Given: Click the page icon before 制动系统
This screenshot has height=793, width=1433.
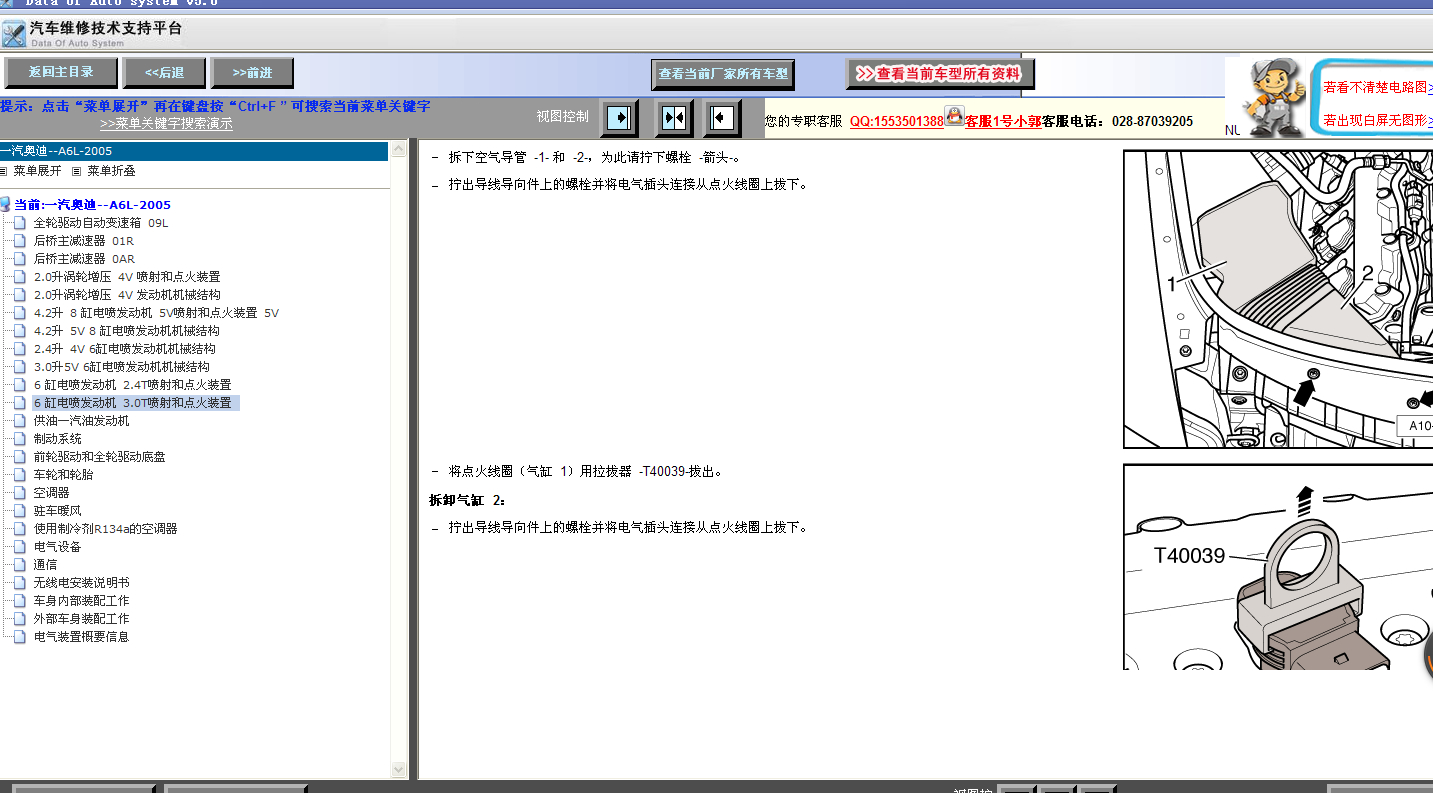Looking at the screenshot, I should [x=20, y=439].
